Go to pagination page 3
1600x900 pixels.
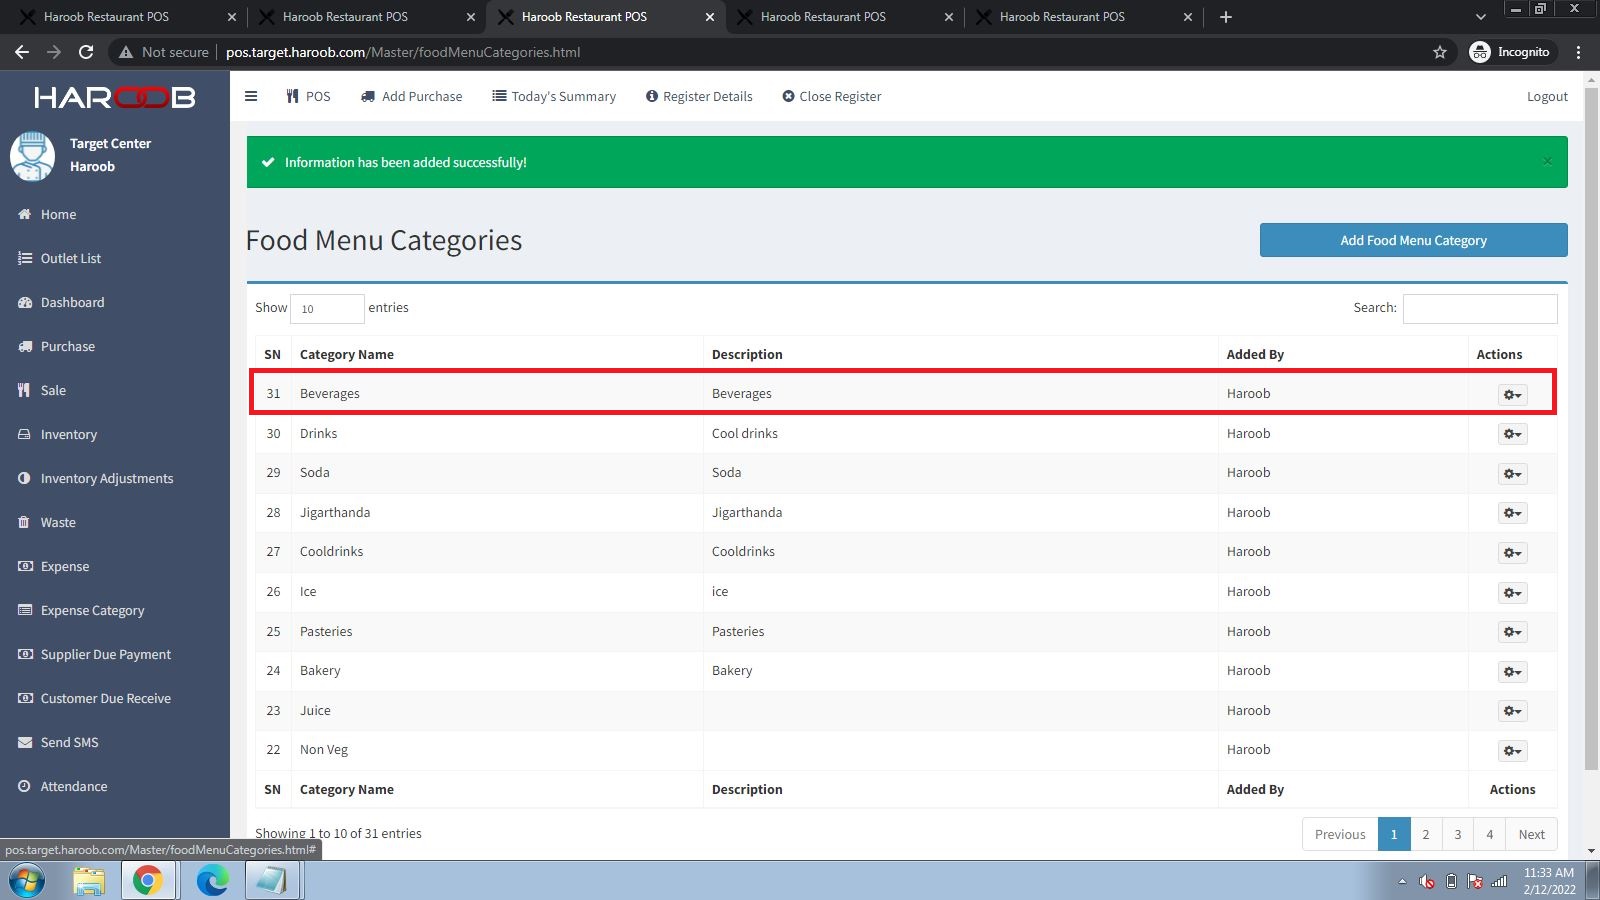(1458, 834)
